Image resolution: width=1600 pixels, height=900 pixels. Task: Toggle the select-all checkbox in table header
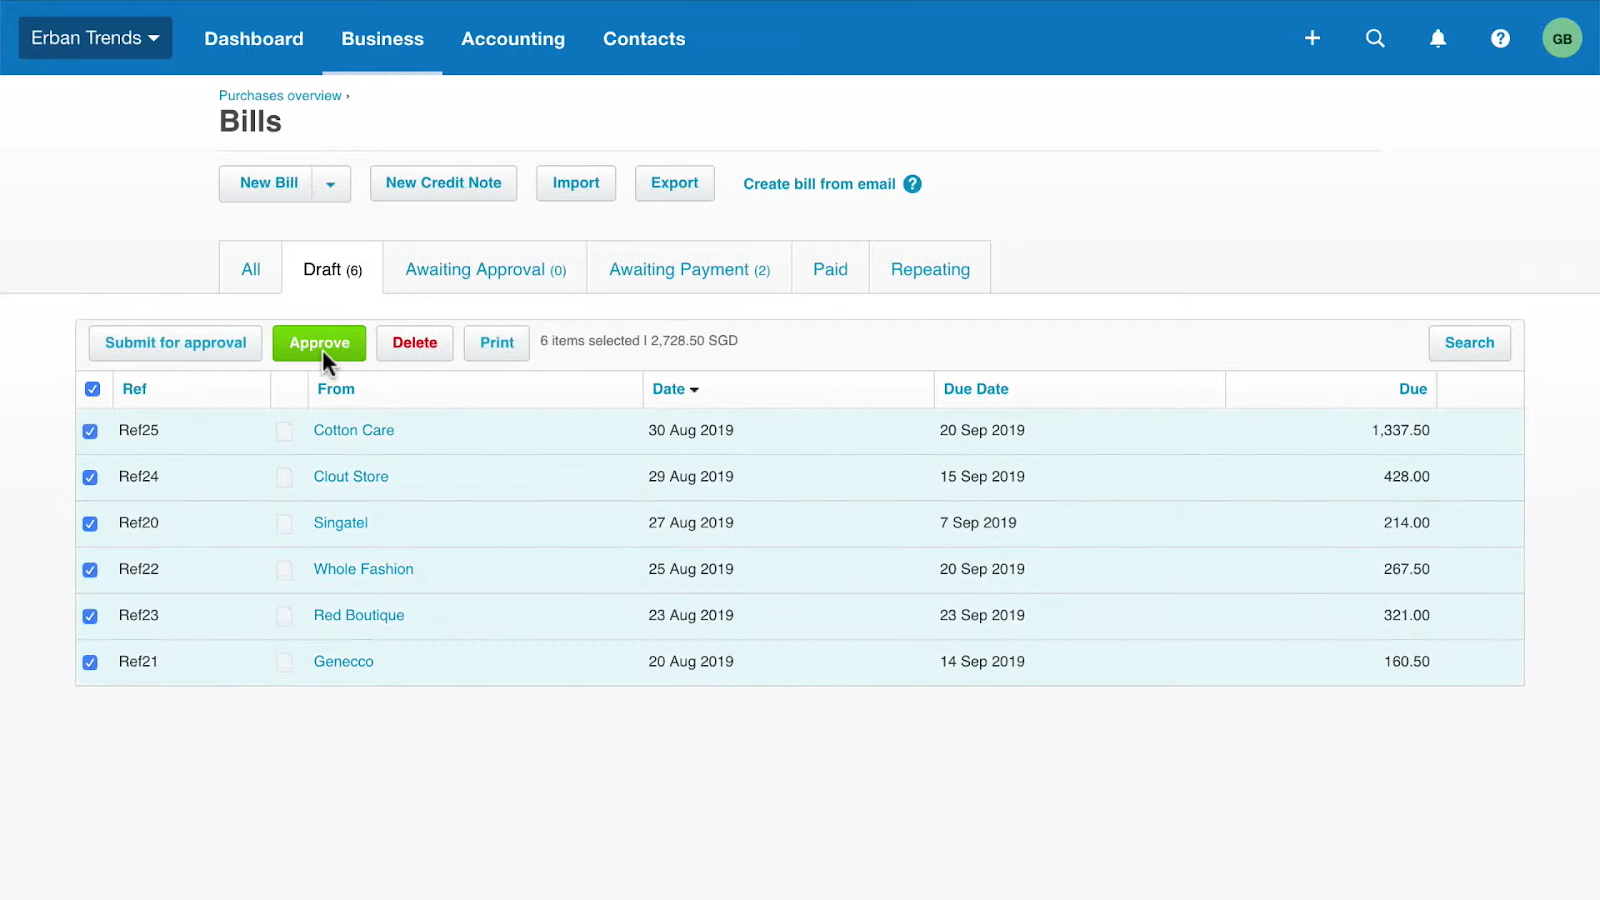tap(92, 389)
